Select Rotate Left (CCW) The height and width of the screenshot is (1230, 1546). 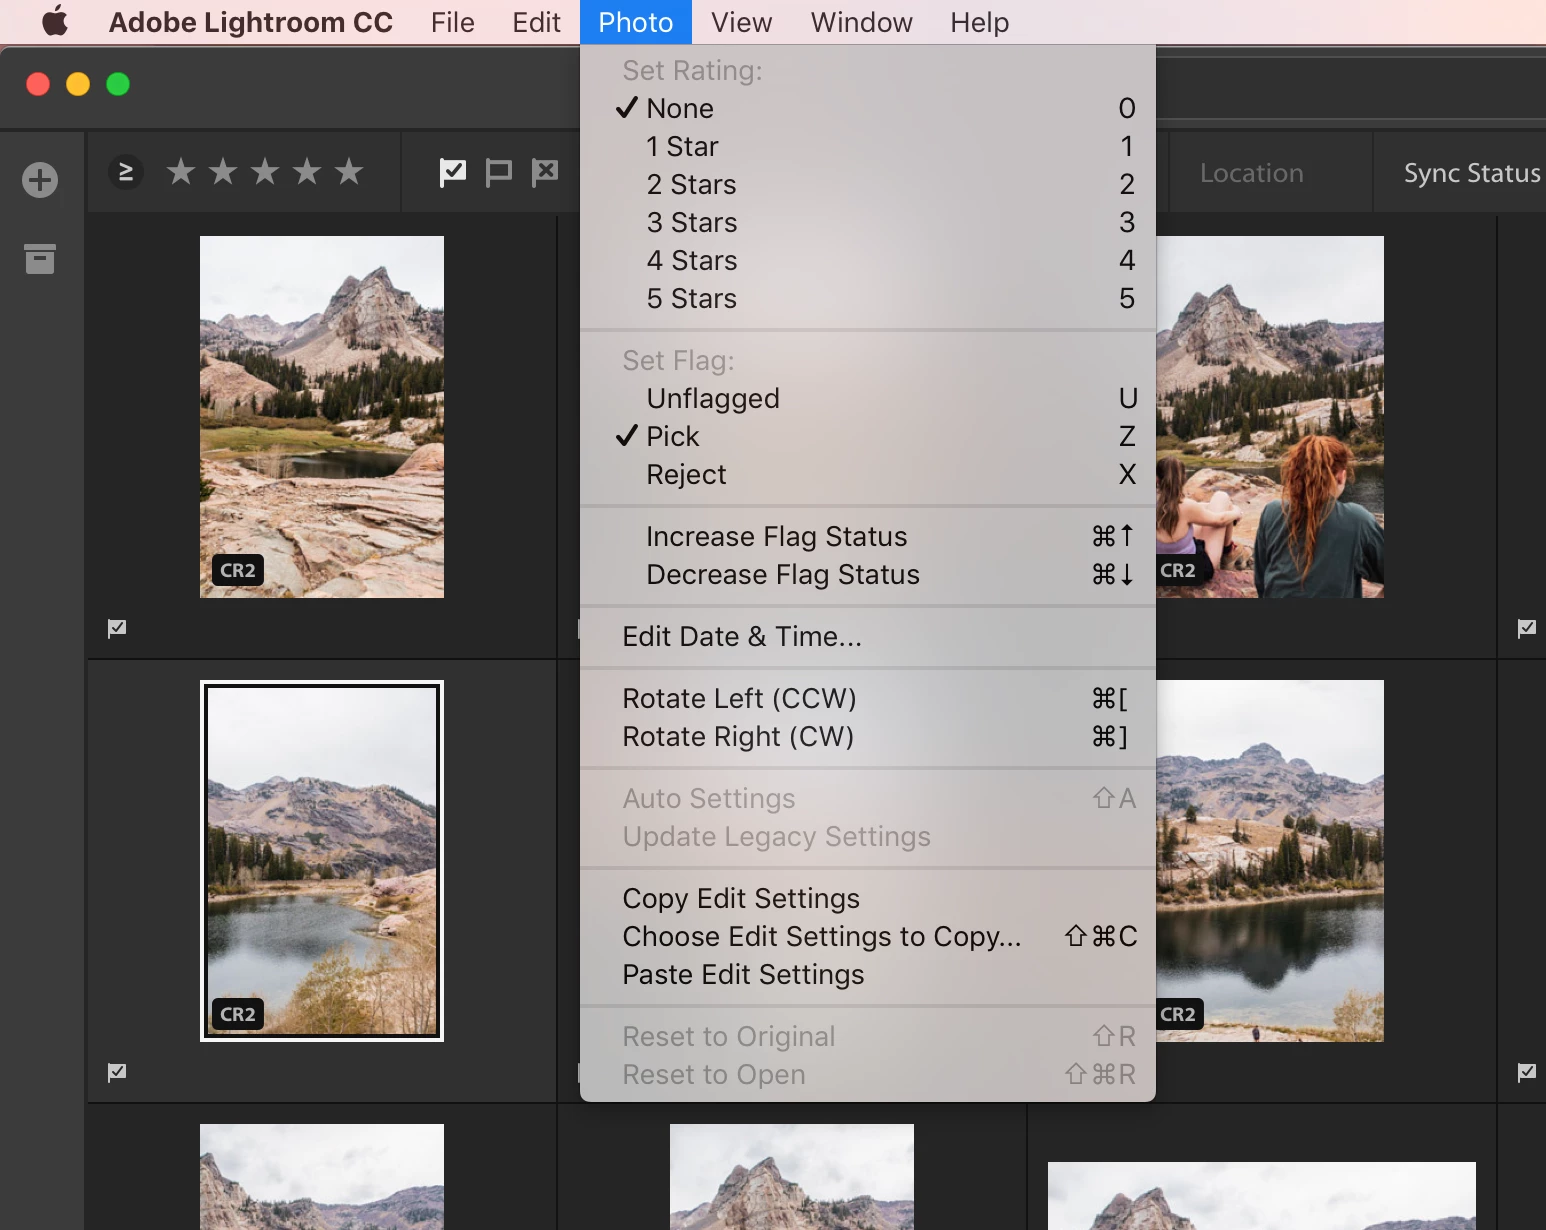pyautogui.click(x=868, y=698)
